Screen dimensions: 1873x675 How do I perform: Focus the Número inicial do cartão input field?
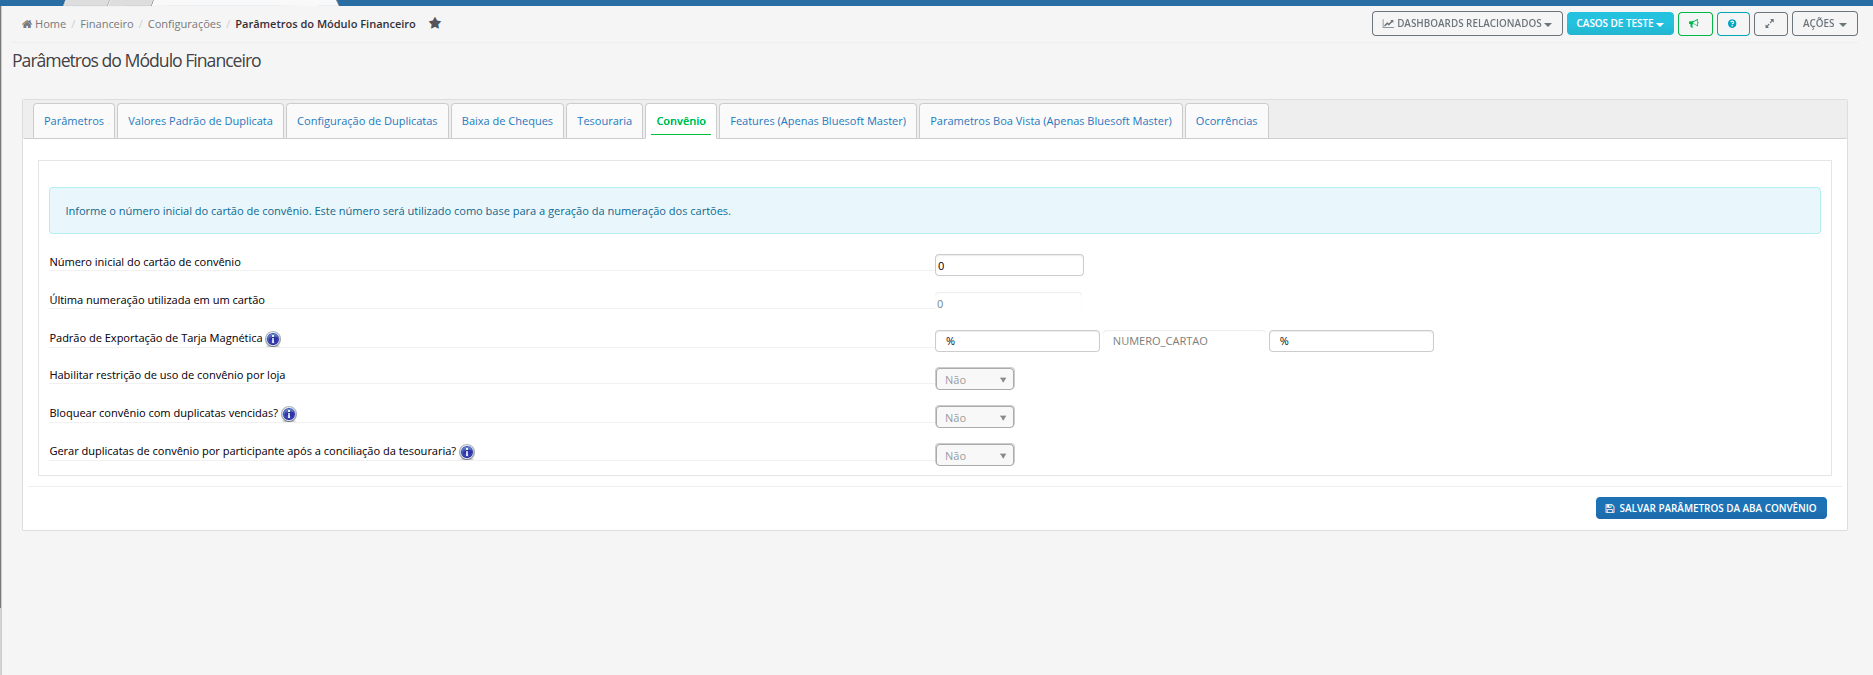coord(1009,265)
